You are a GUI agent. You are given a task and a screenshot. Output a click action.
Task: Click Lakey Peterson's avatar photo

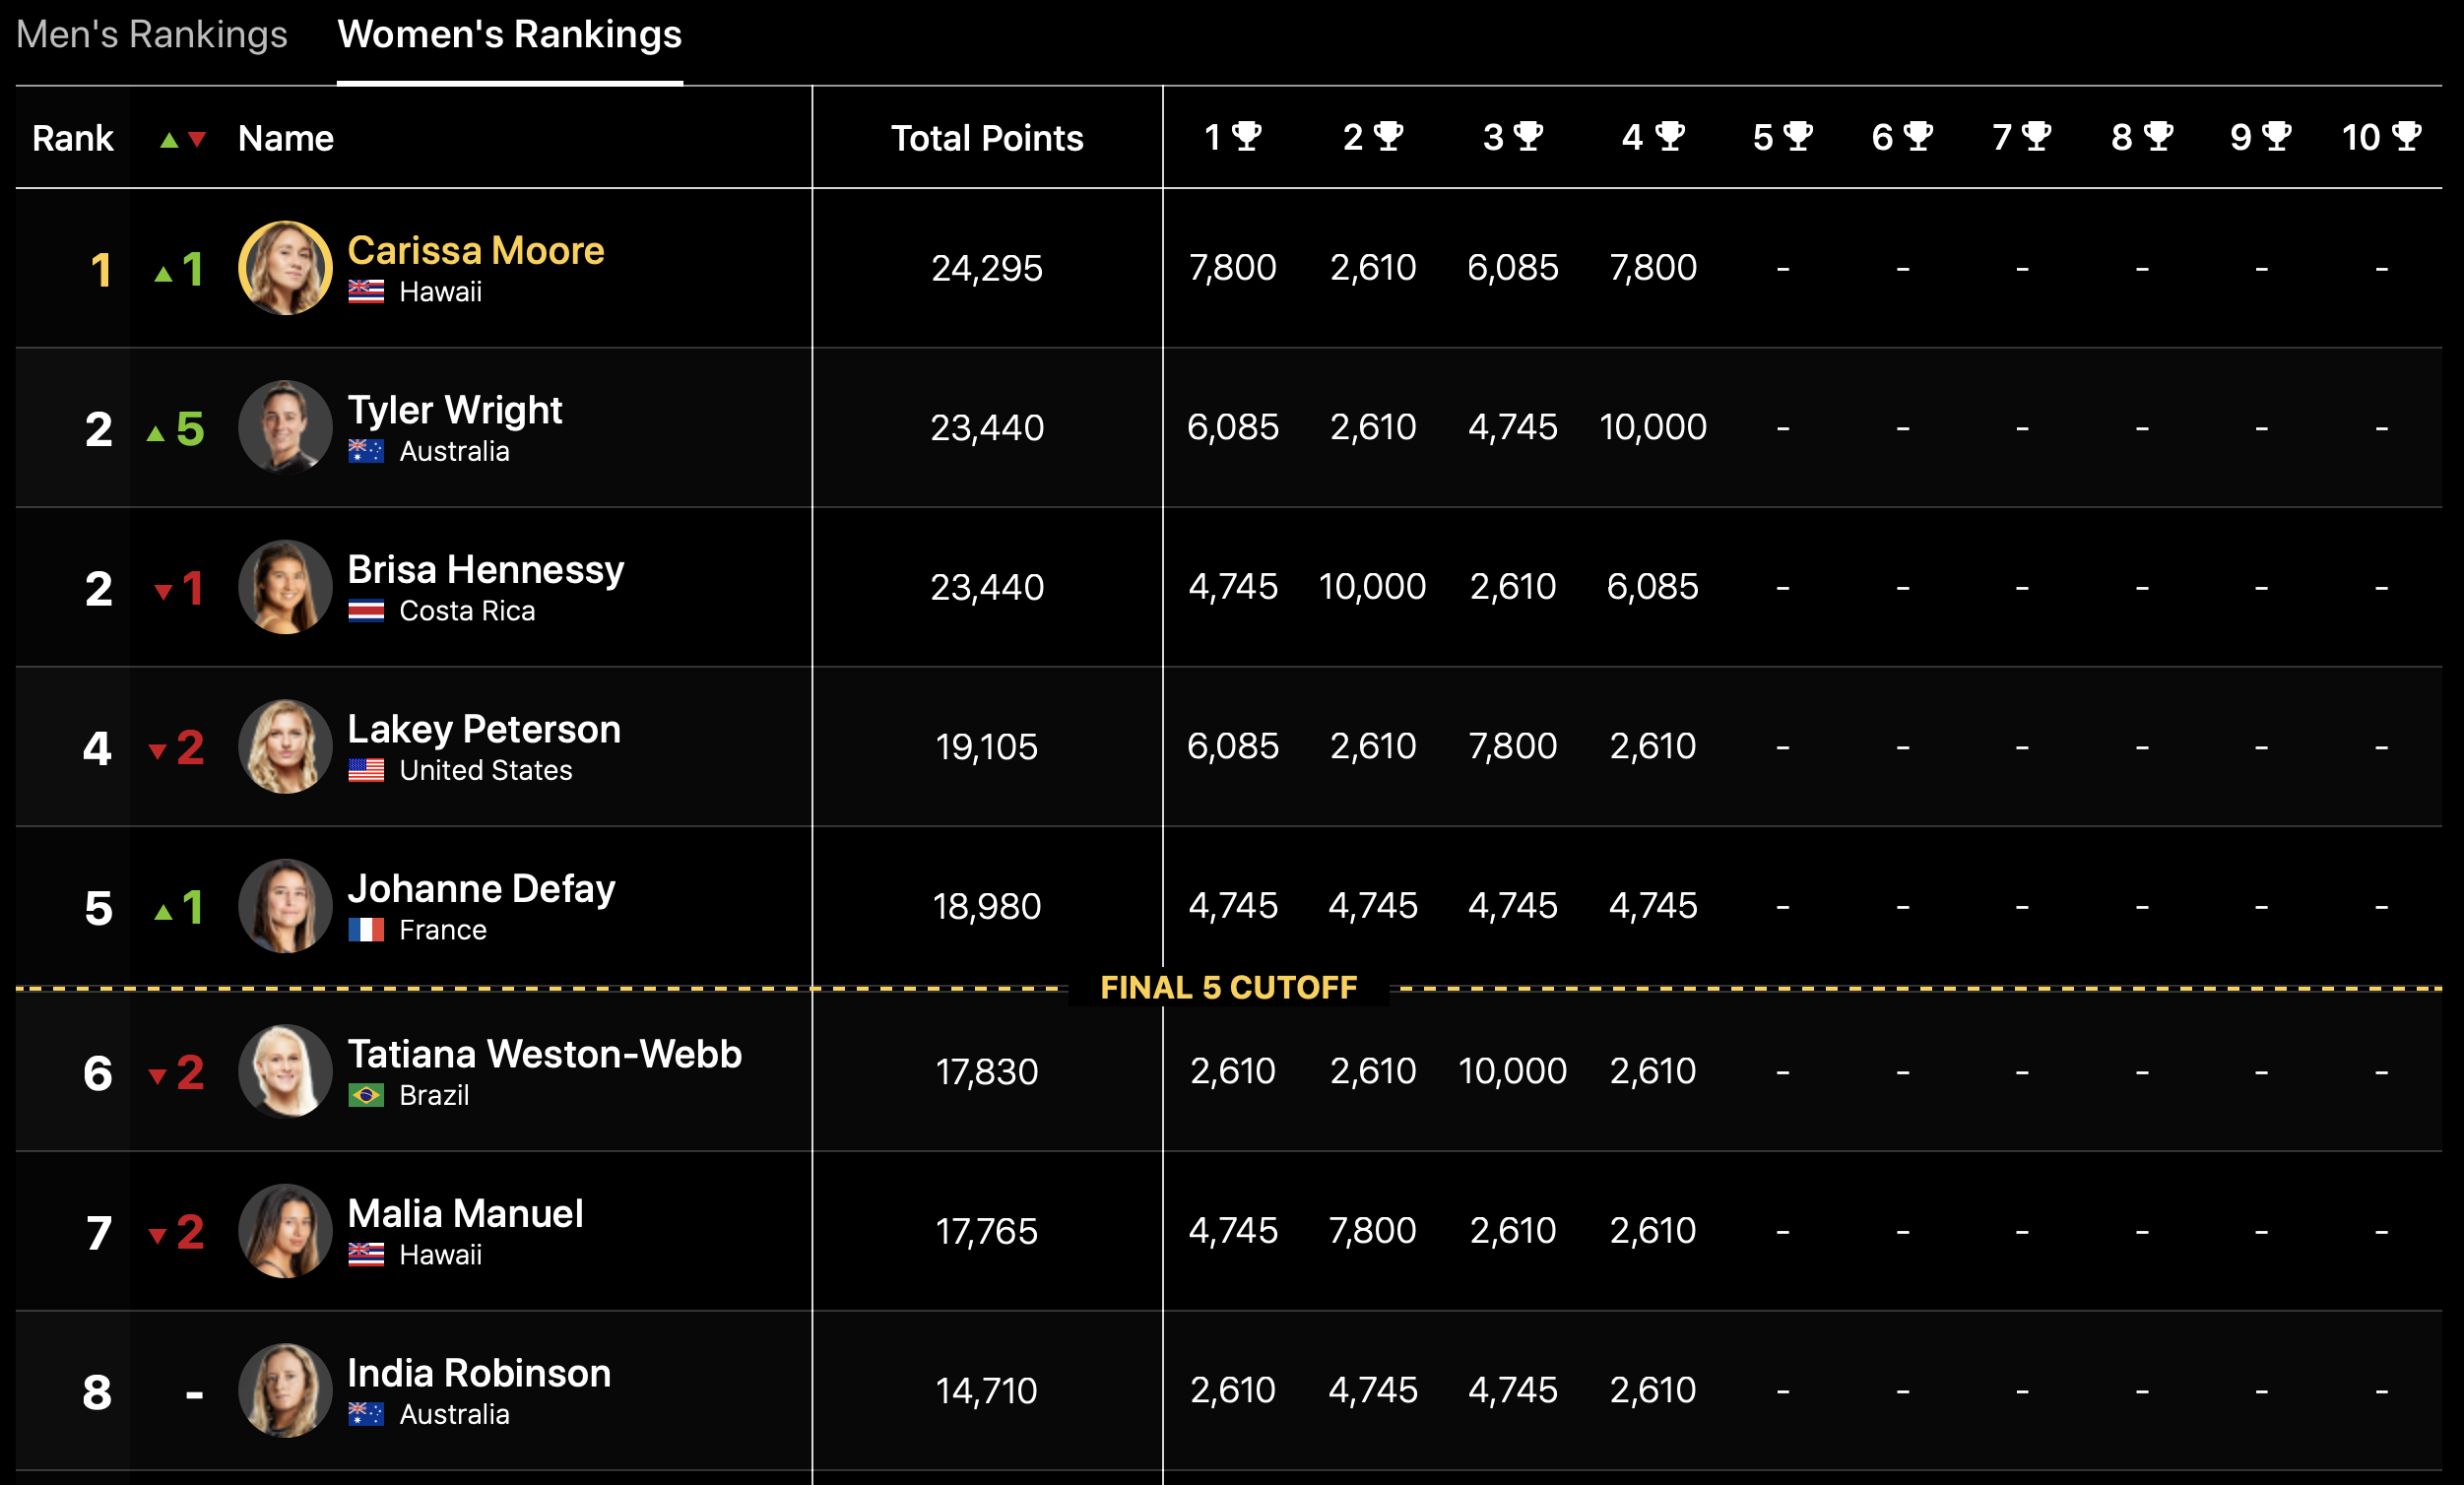coord(285,746)
